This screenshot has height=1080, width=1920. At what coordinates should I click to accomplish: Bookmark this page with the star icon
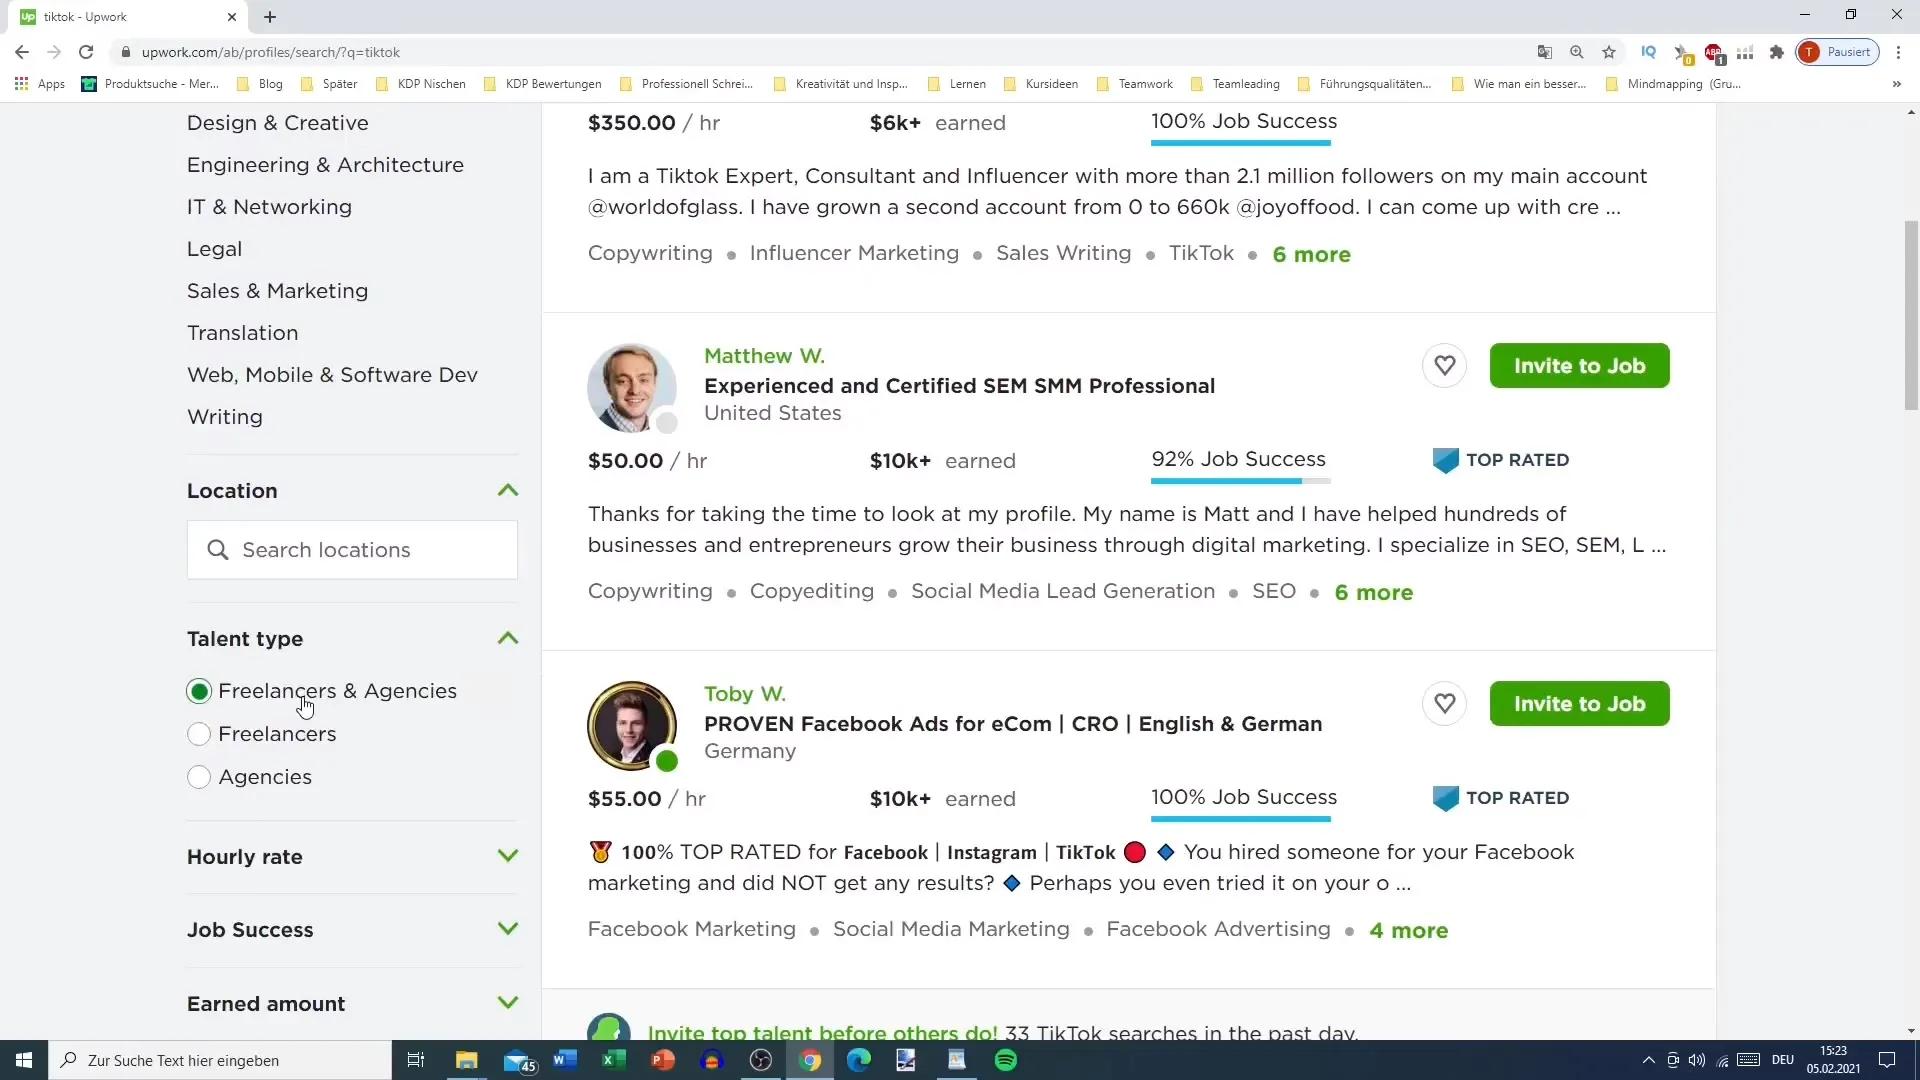[x=1609, y=52]
